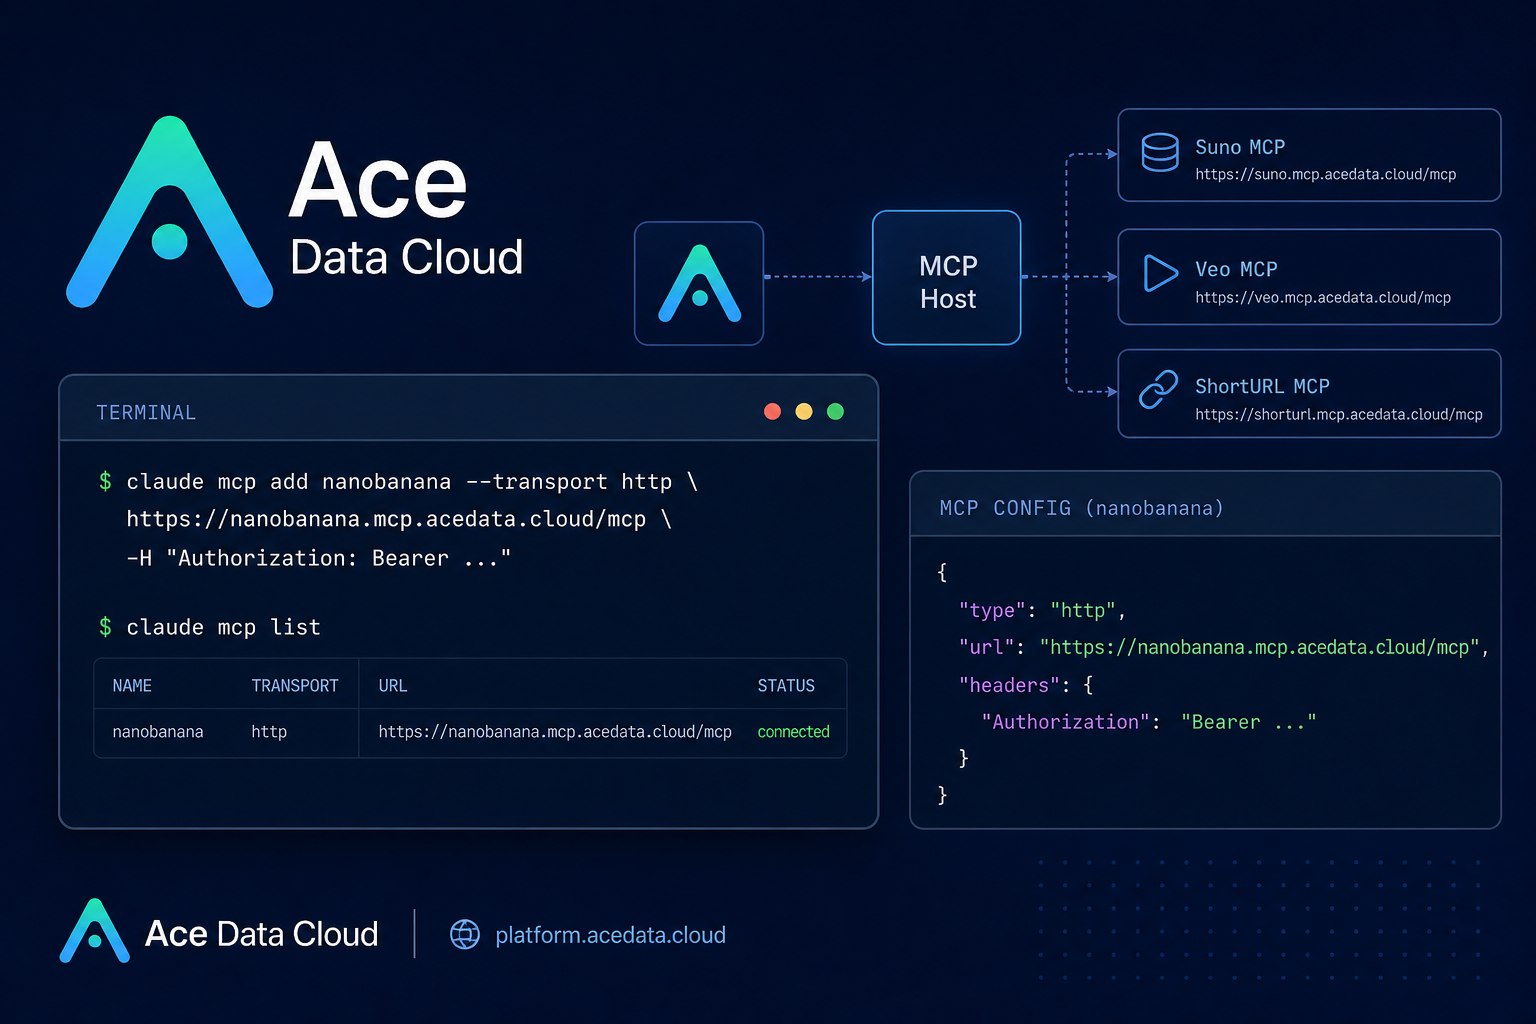Screen dimensions: 1536x1024
Task: Click the Suno MCP database icon
Action: (1160, 152)
